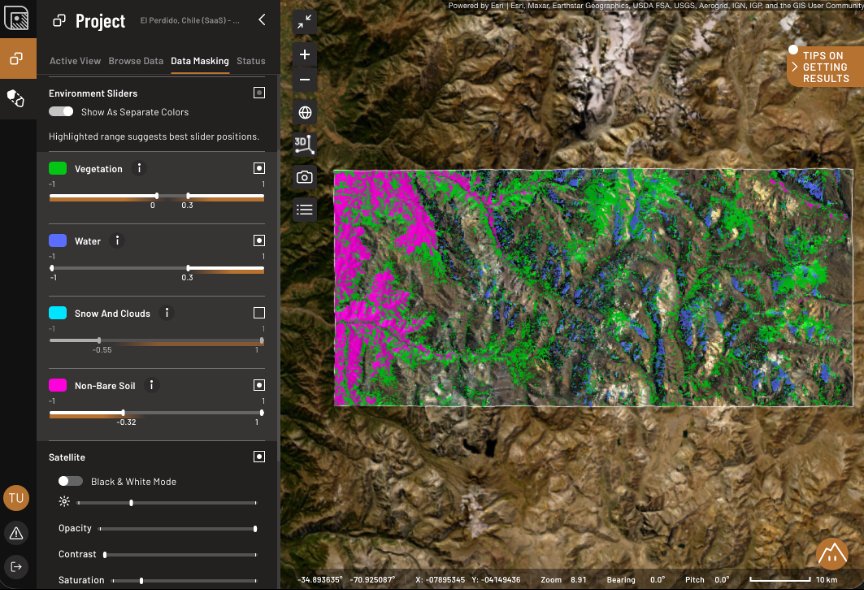This screenshot has height=590, width=864.
Task: Click the Zoom 8.91 readout
Action: [563, 580]
